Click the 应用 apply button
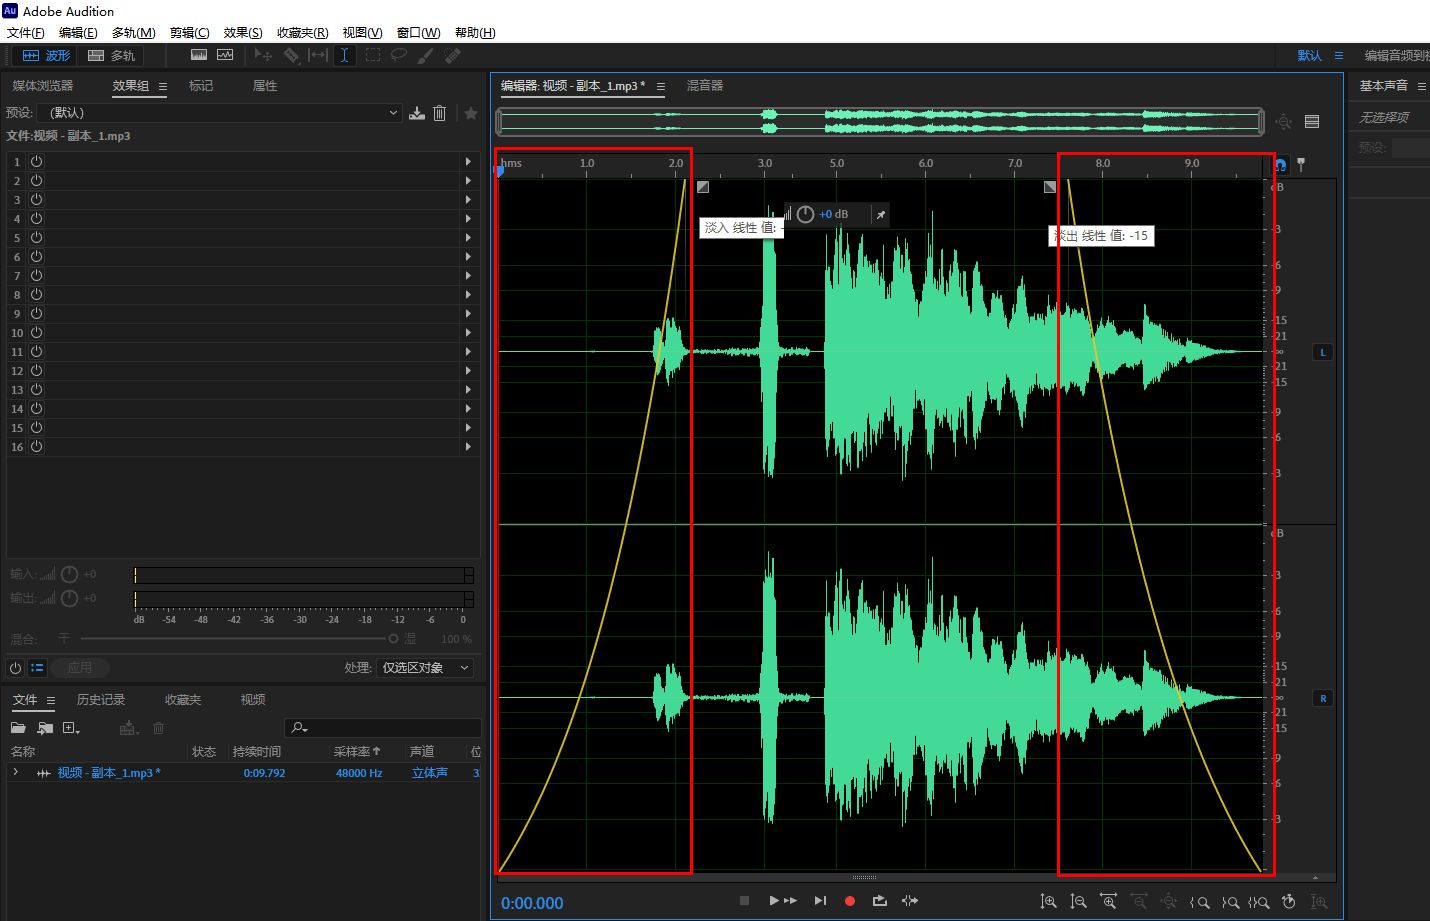This screenshot has width=1430, height=921. tap(80, 667)
